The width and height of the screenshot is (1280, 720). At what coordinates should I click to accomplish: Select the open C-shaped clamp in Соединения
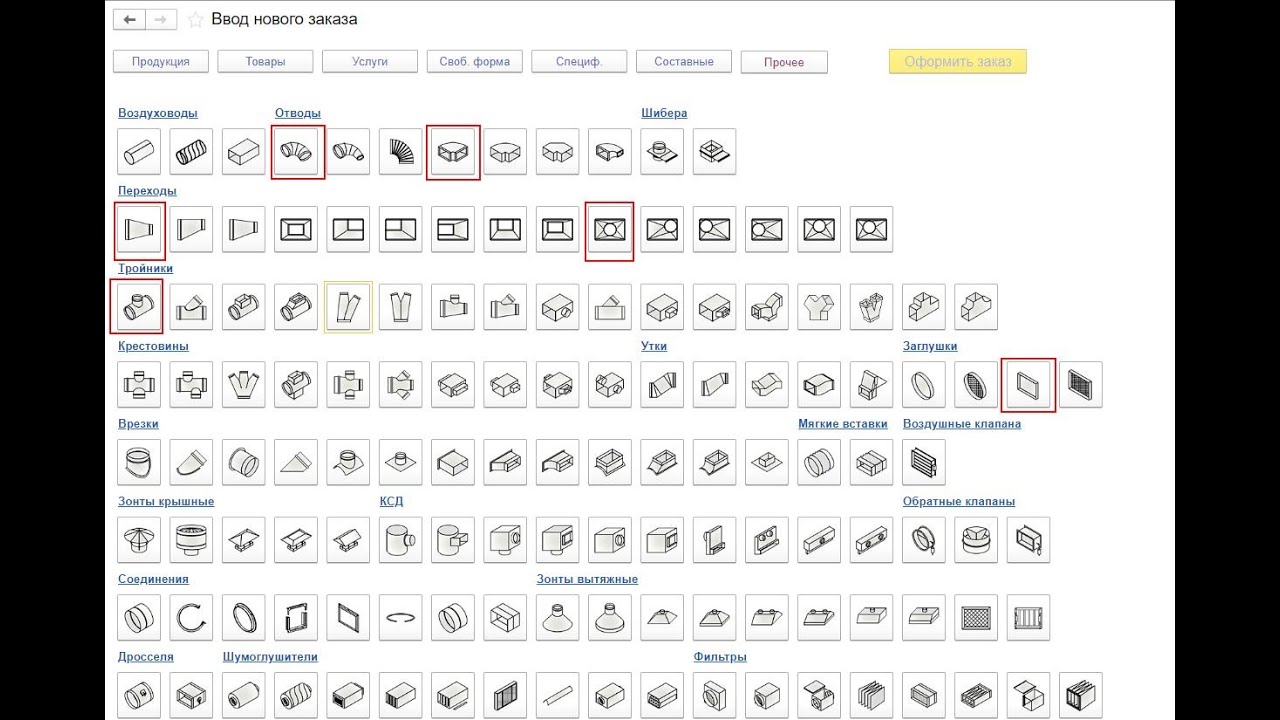191,618
